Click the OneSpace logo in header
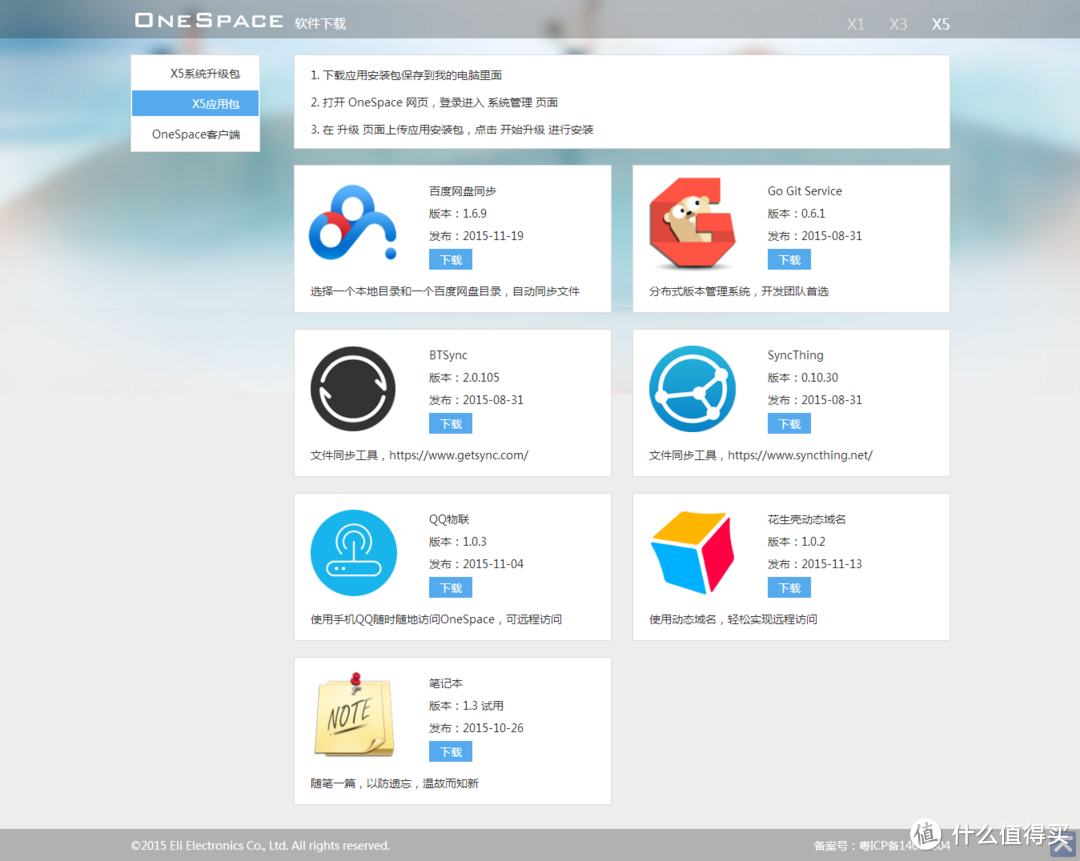This screenshot has height=861, width=1080. [x=209, y=21]
